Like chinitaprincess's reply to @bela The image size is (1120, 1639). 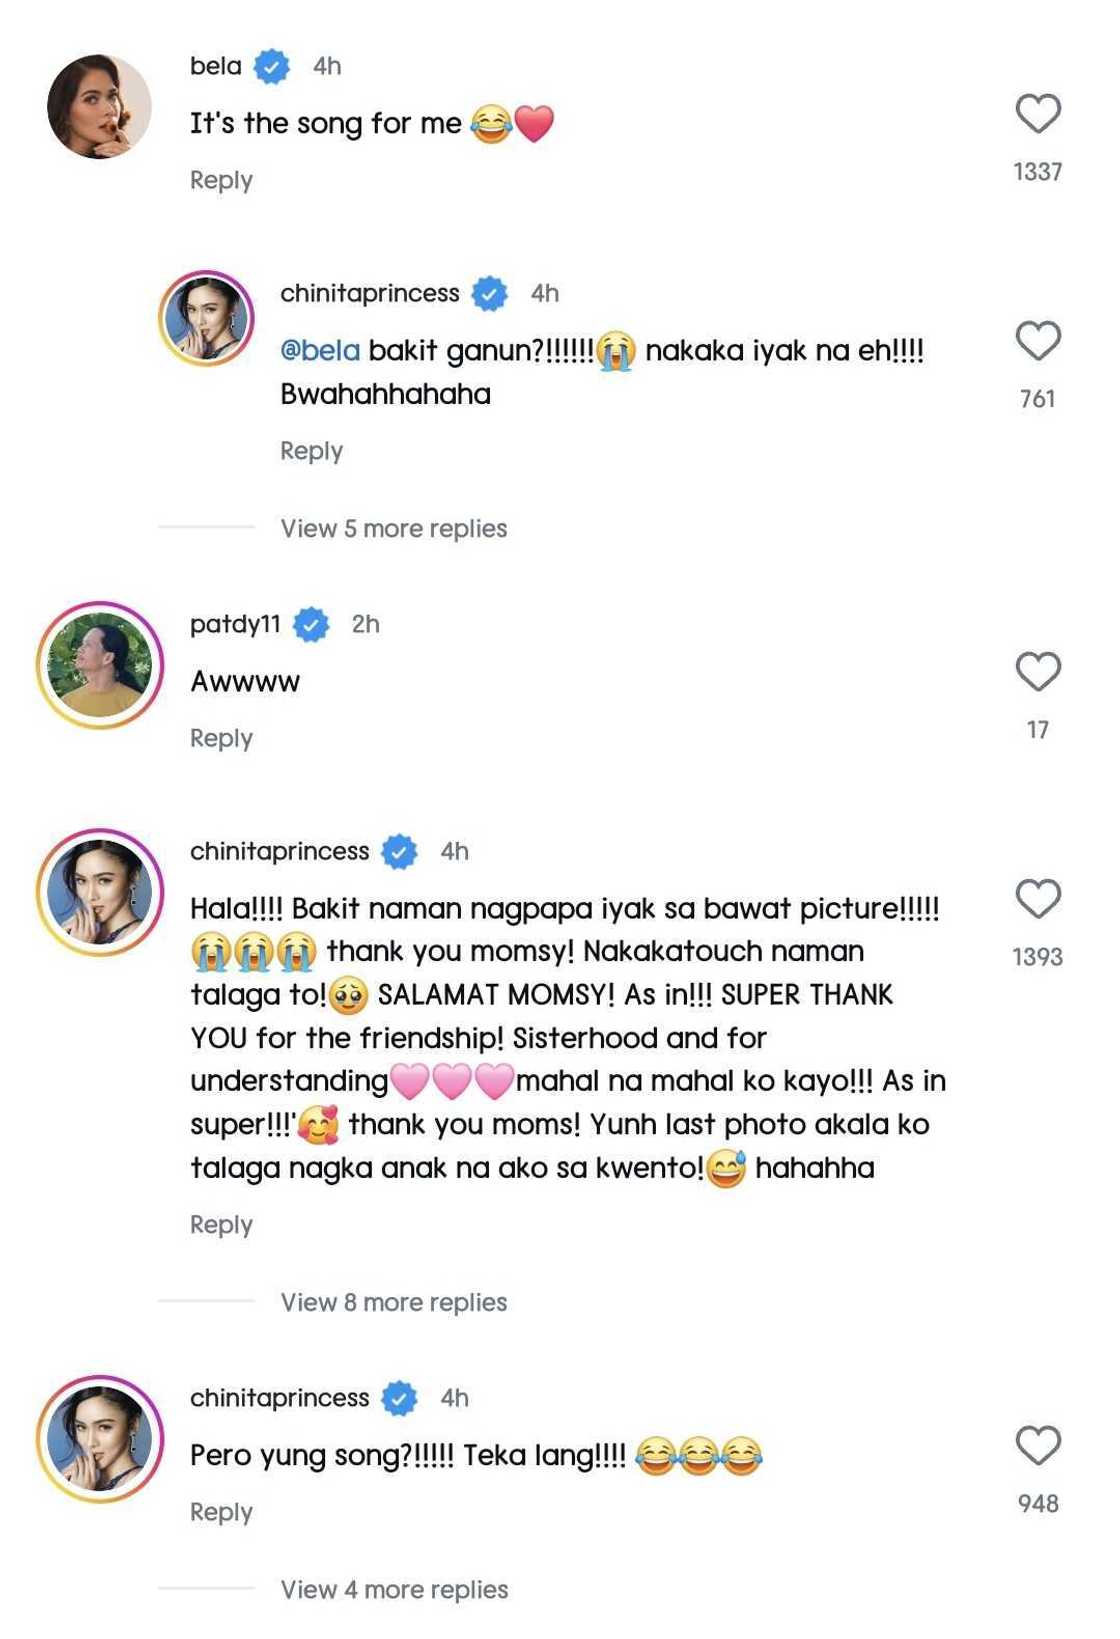[1038, 341]
